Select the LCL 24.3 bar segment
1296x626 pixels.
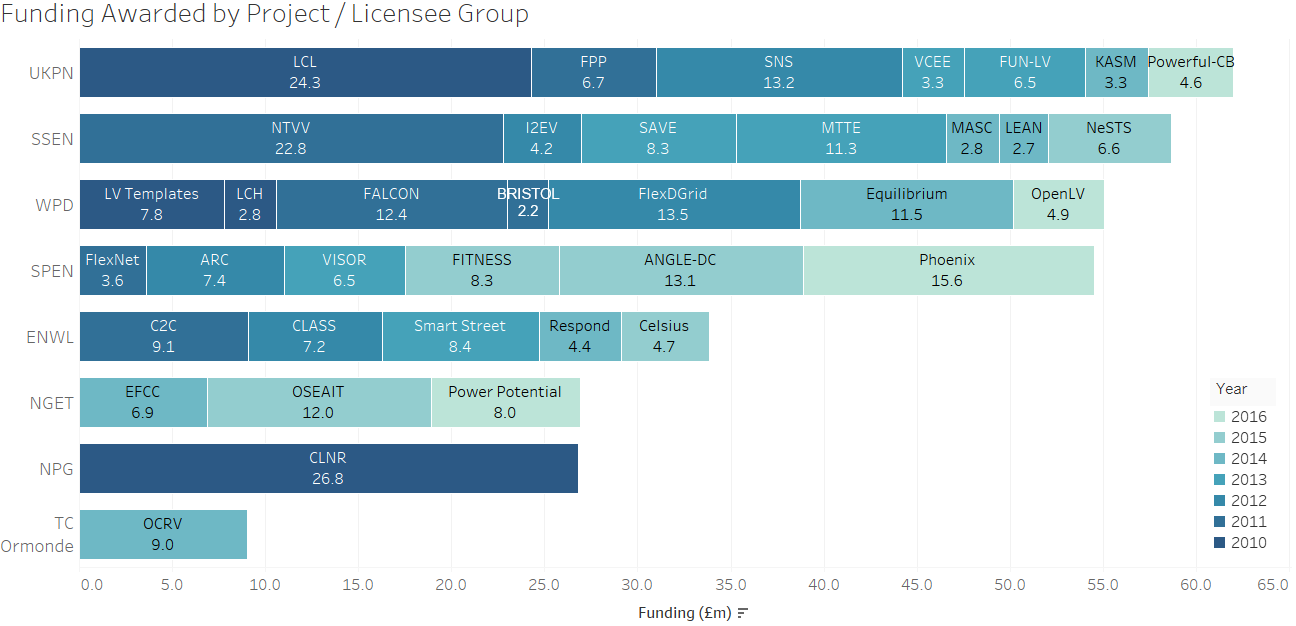click(x=305, y=72)
